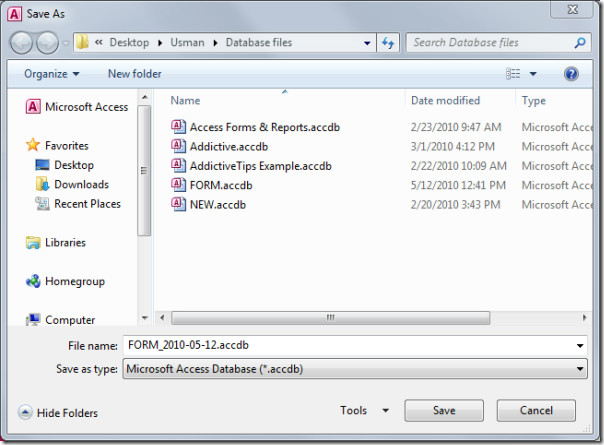Click the Access icon in title bar
604x445 pixels.
[x=14, y=14]
